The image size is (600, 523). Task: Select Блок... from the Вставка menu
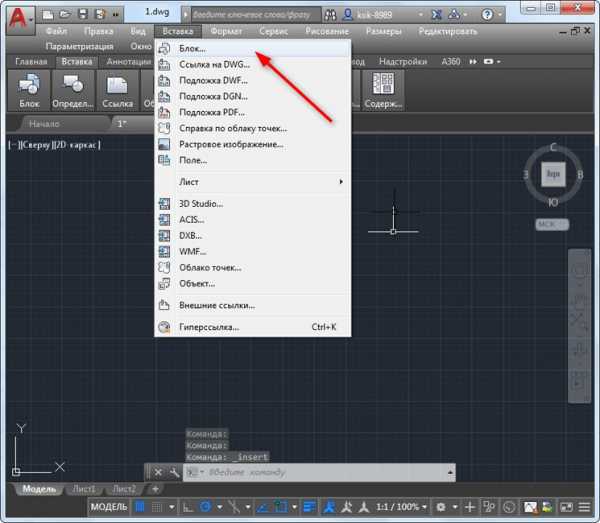pos(253,49)
